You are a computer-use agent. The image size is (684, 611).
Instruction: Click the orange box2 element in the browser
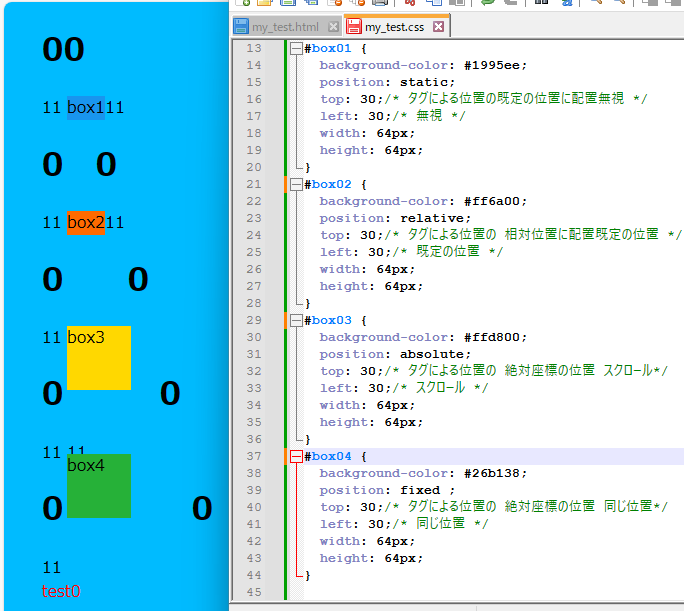coord(86,223)
